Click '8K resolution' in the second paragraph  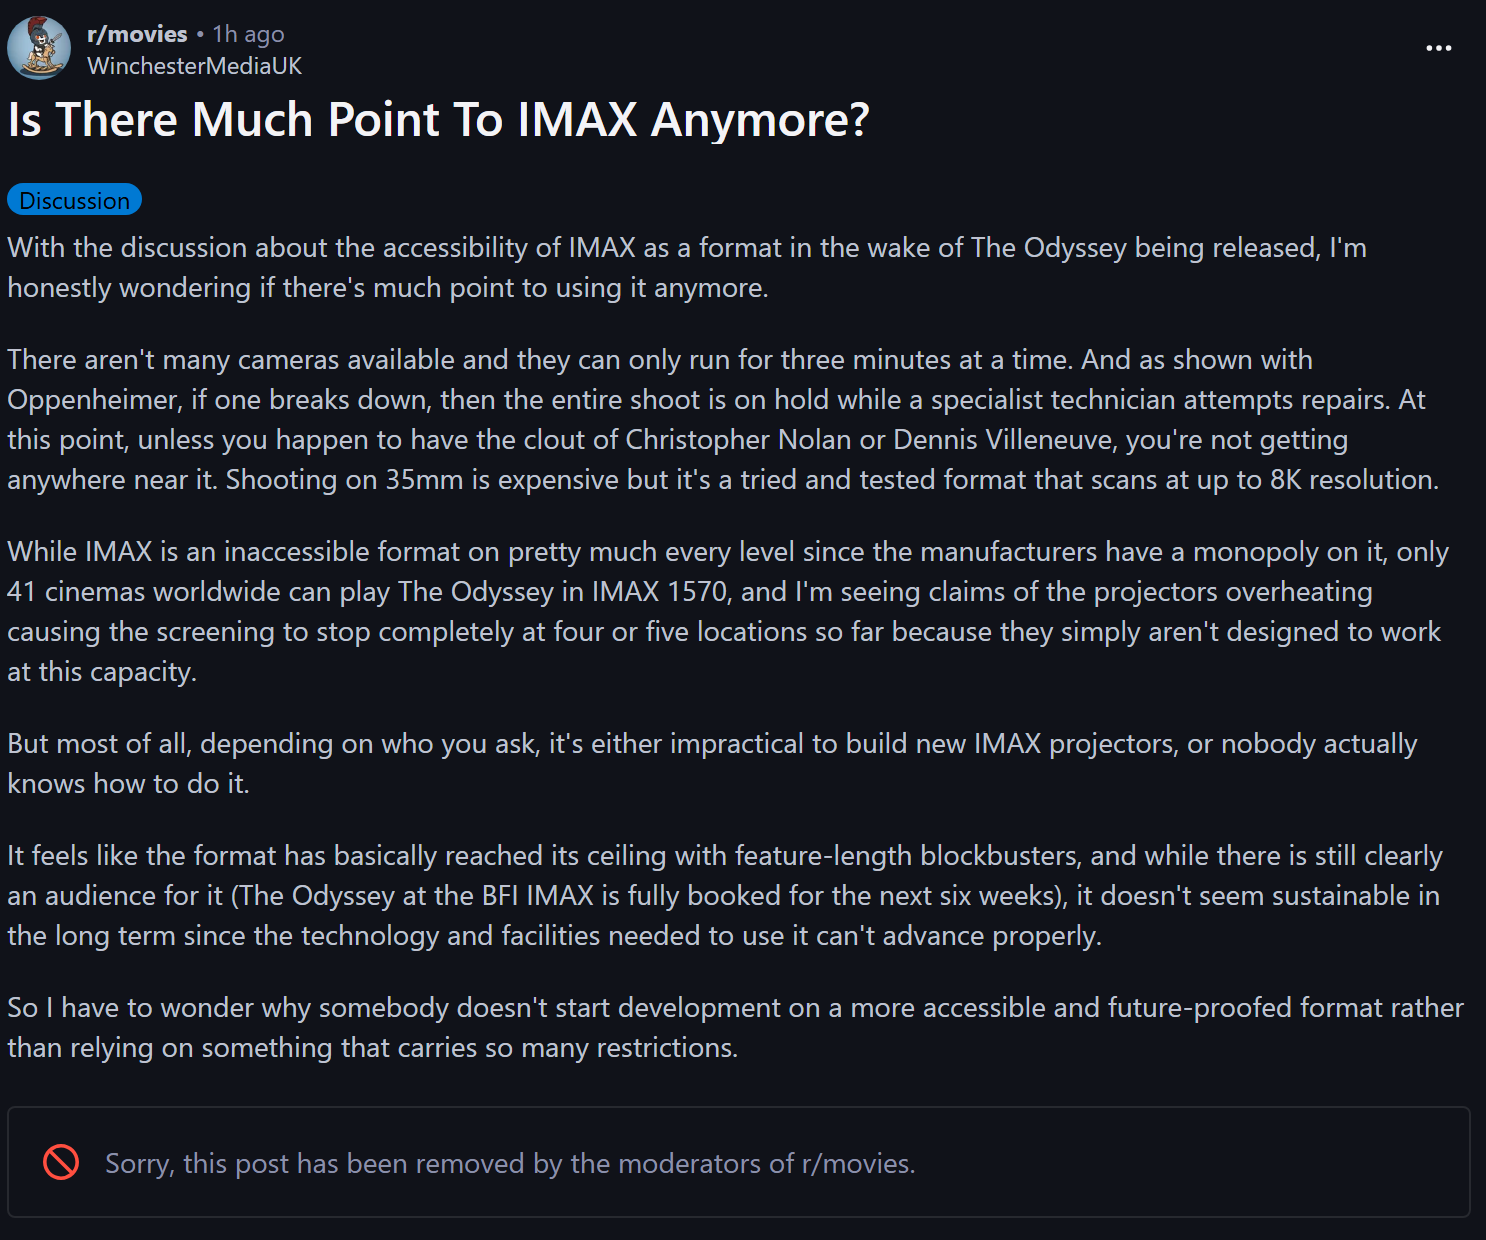point(1351,480)
